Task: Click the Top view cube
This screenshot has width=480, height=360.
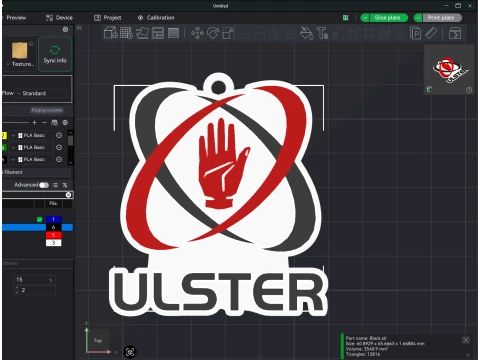Action: [98, 340]
